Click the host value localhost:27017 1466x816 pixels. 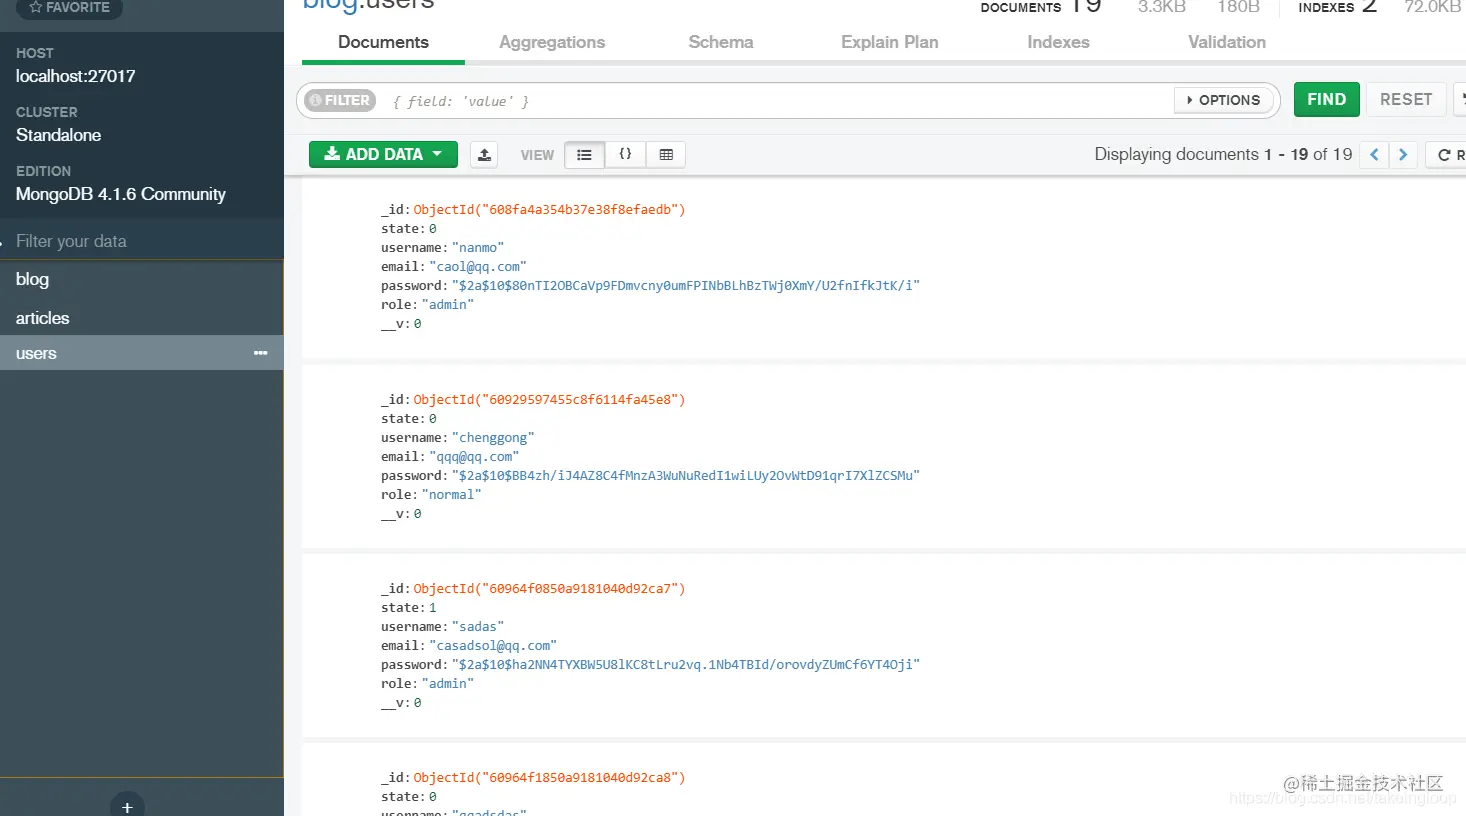coord(76,76)
